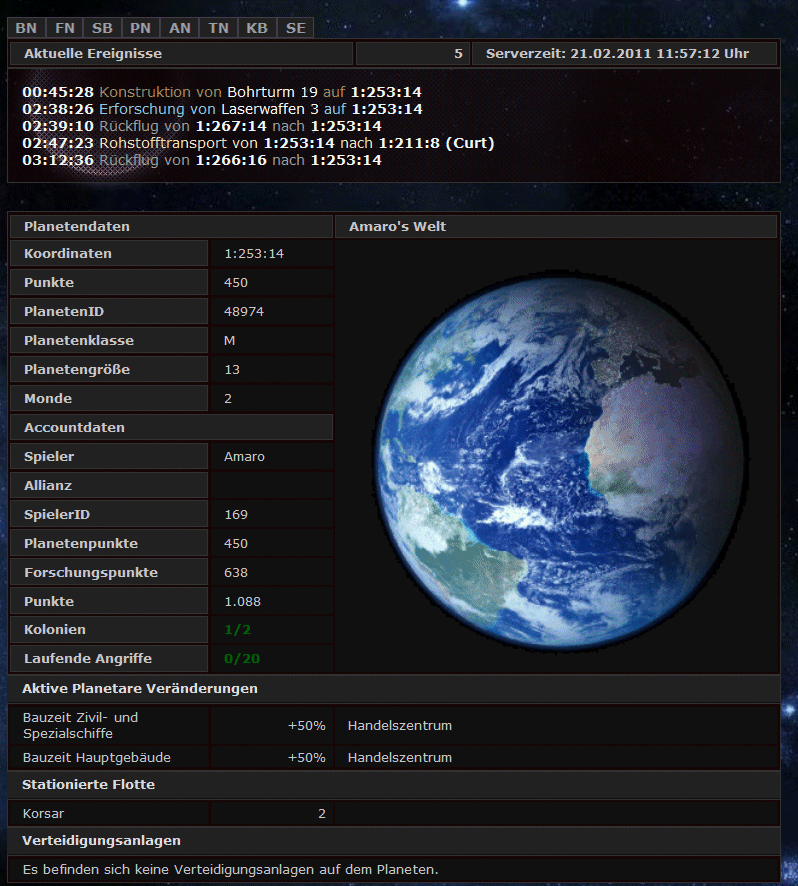Select Korsar in Stationierte Flotte

pyautogui.click(x=43, y=814)
